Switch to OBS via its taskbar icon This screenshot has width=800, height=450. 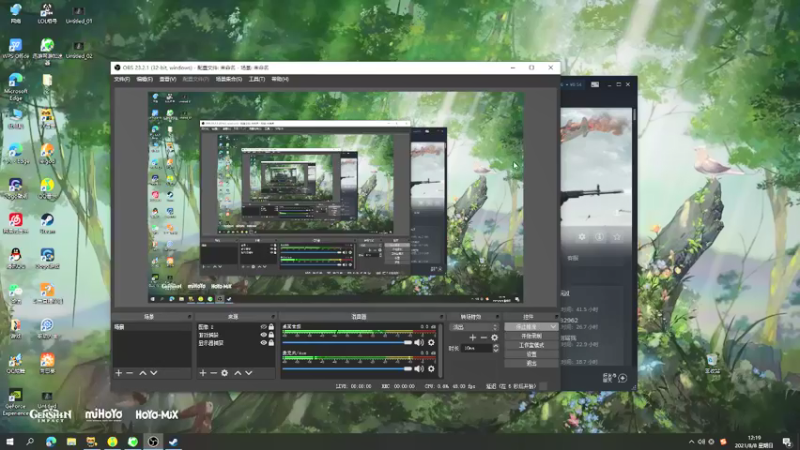[x=153, y=442]
